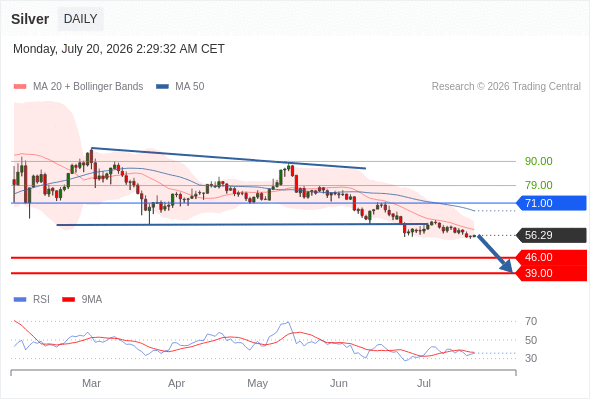590x400 pixels.
Task: Click the green 90.00 resistance label
Action: pos(538,161)
